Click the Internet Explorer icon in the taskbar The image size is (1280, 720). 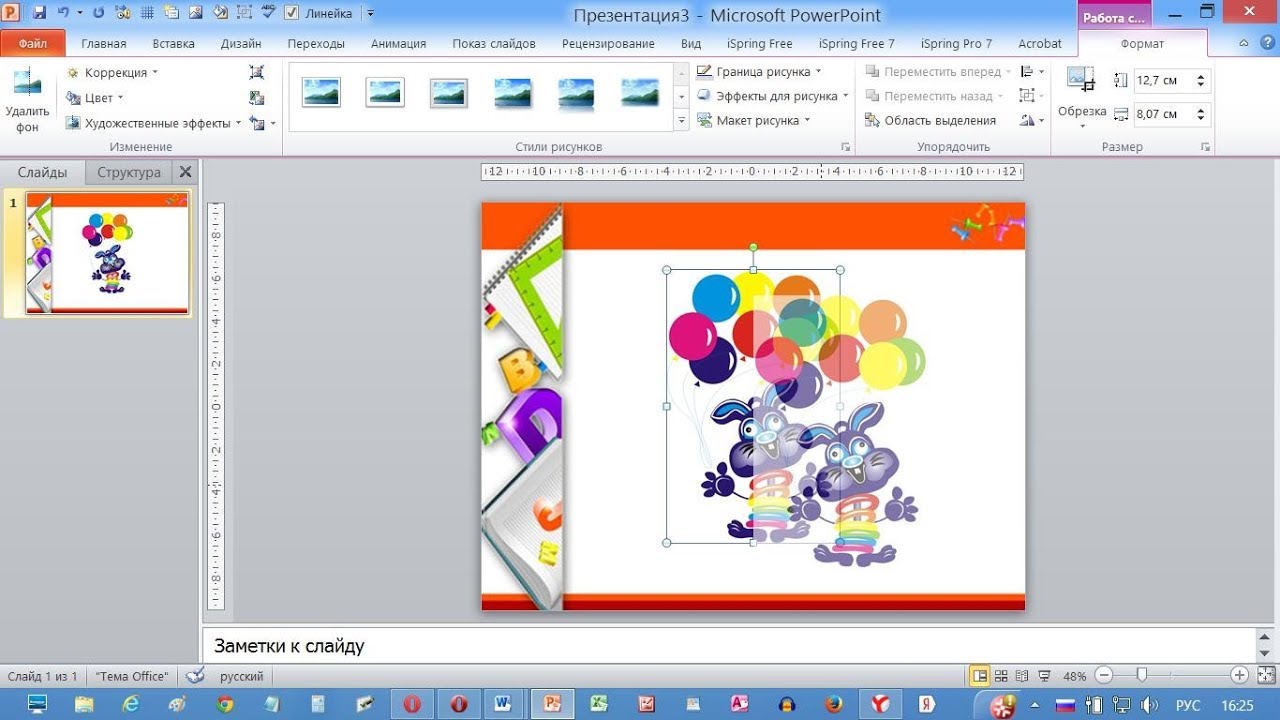click(x=131, y=703)
